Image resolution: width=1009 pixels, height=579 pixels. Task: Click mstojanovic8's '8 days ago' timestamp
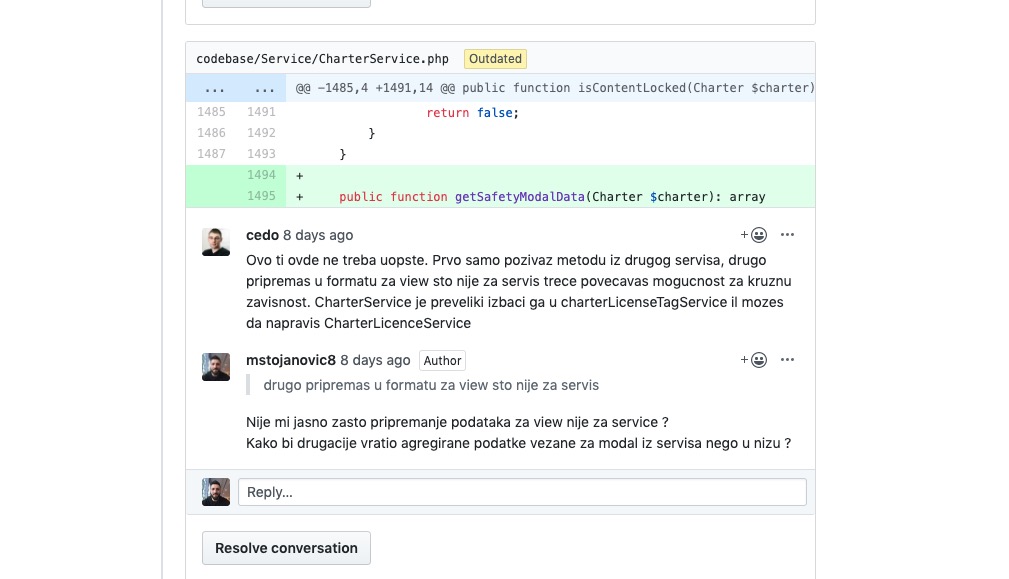click(x=375, y=360)
